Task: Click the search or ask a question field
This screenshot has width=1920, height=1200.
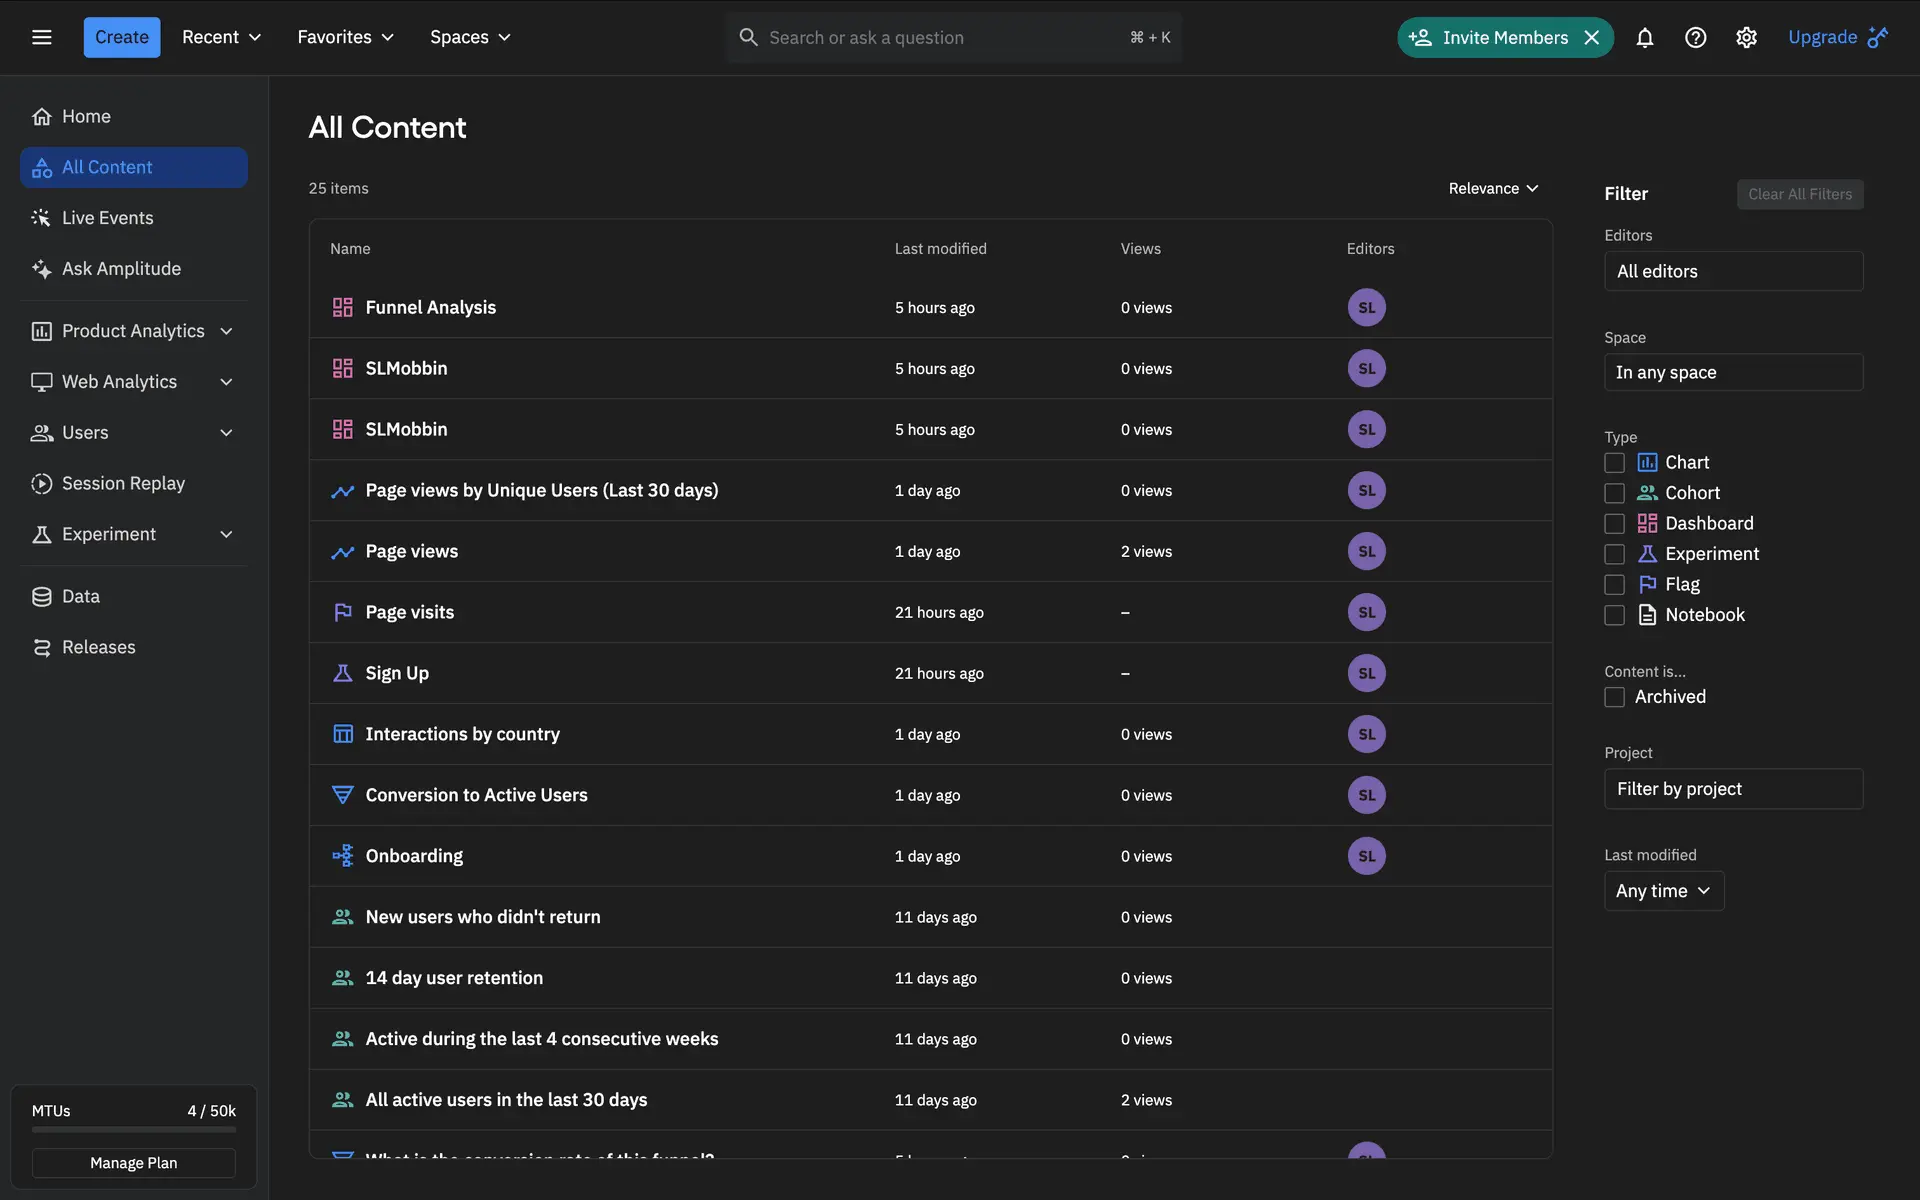Action: point(940,37)
